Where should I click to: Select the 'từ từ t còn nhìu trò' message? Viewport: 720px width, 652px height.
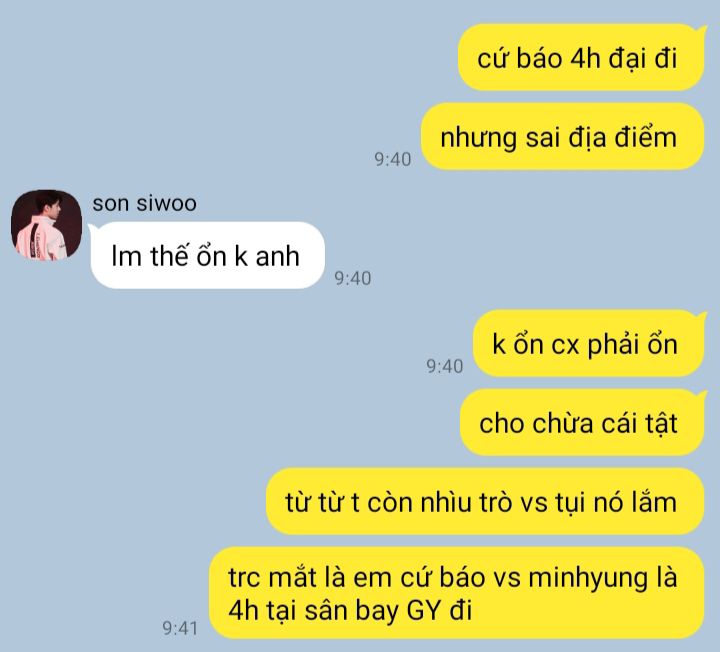coord(485,501)
